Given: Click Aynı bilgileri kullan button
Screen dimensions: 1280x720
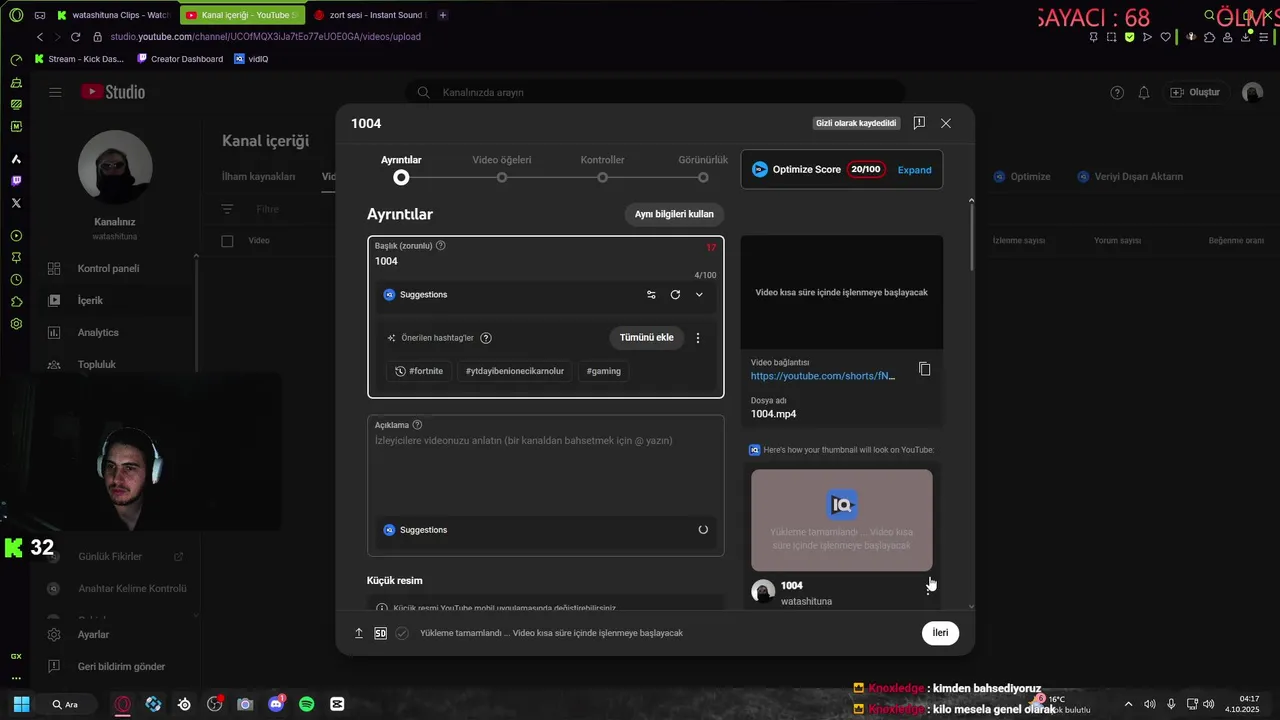Looking at the screenshot, I should click(674, 214).
